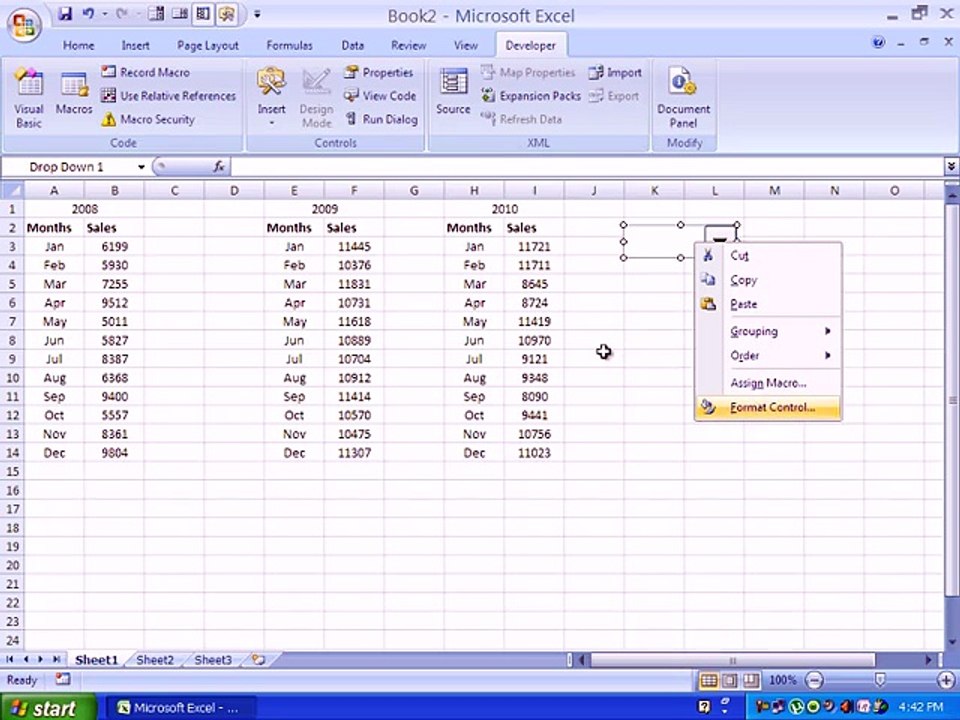The image size is (960, 720).
Task: Expand the Name Box dropdown
Action: (141, 167)
